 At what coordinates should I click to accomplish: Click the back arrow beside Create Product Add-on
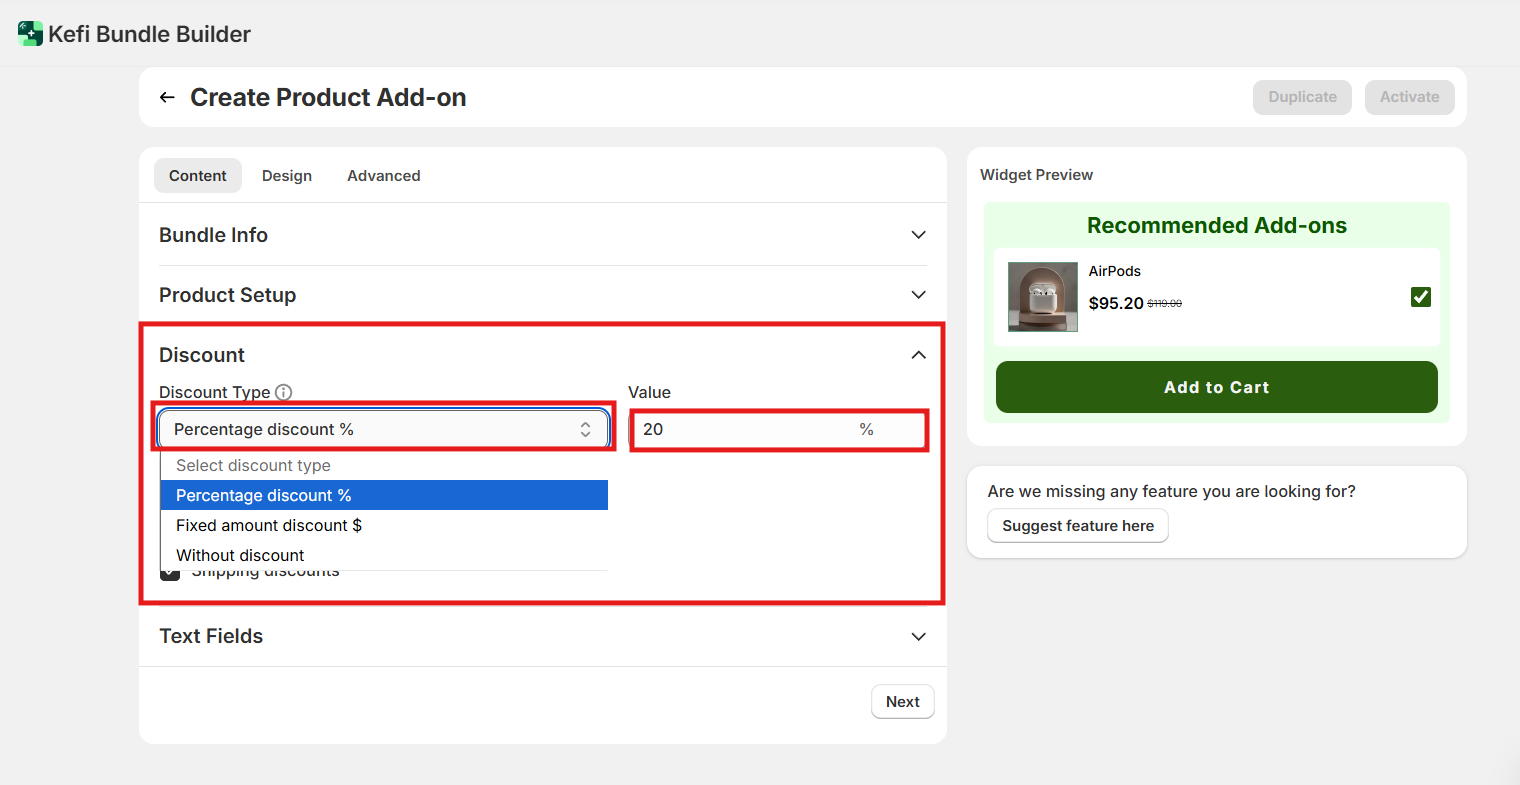(167, 97)
